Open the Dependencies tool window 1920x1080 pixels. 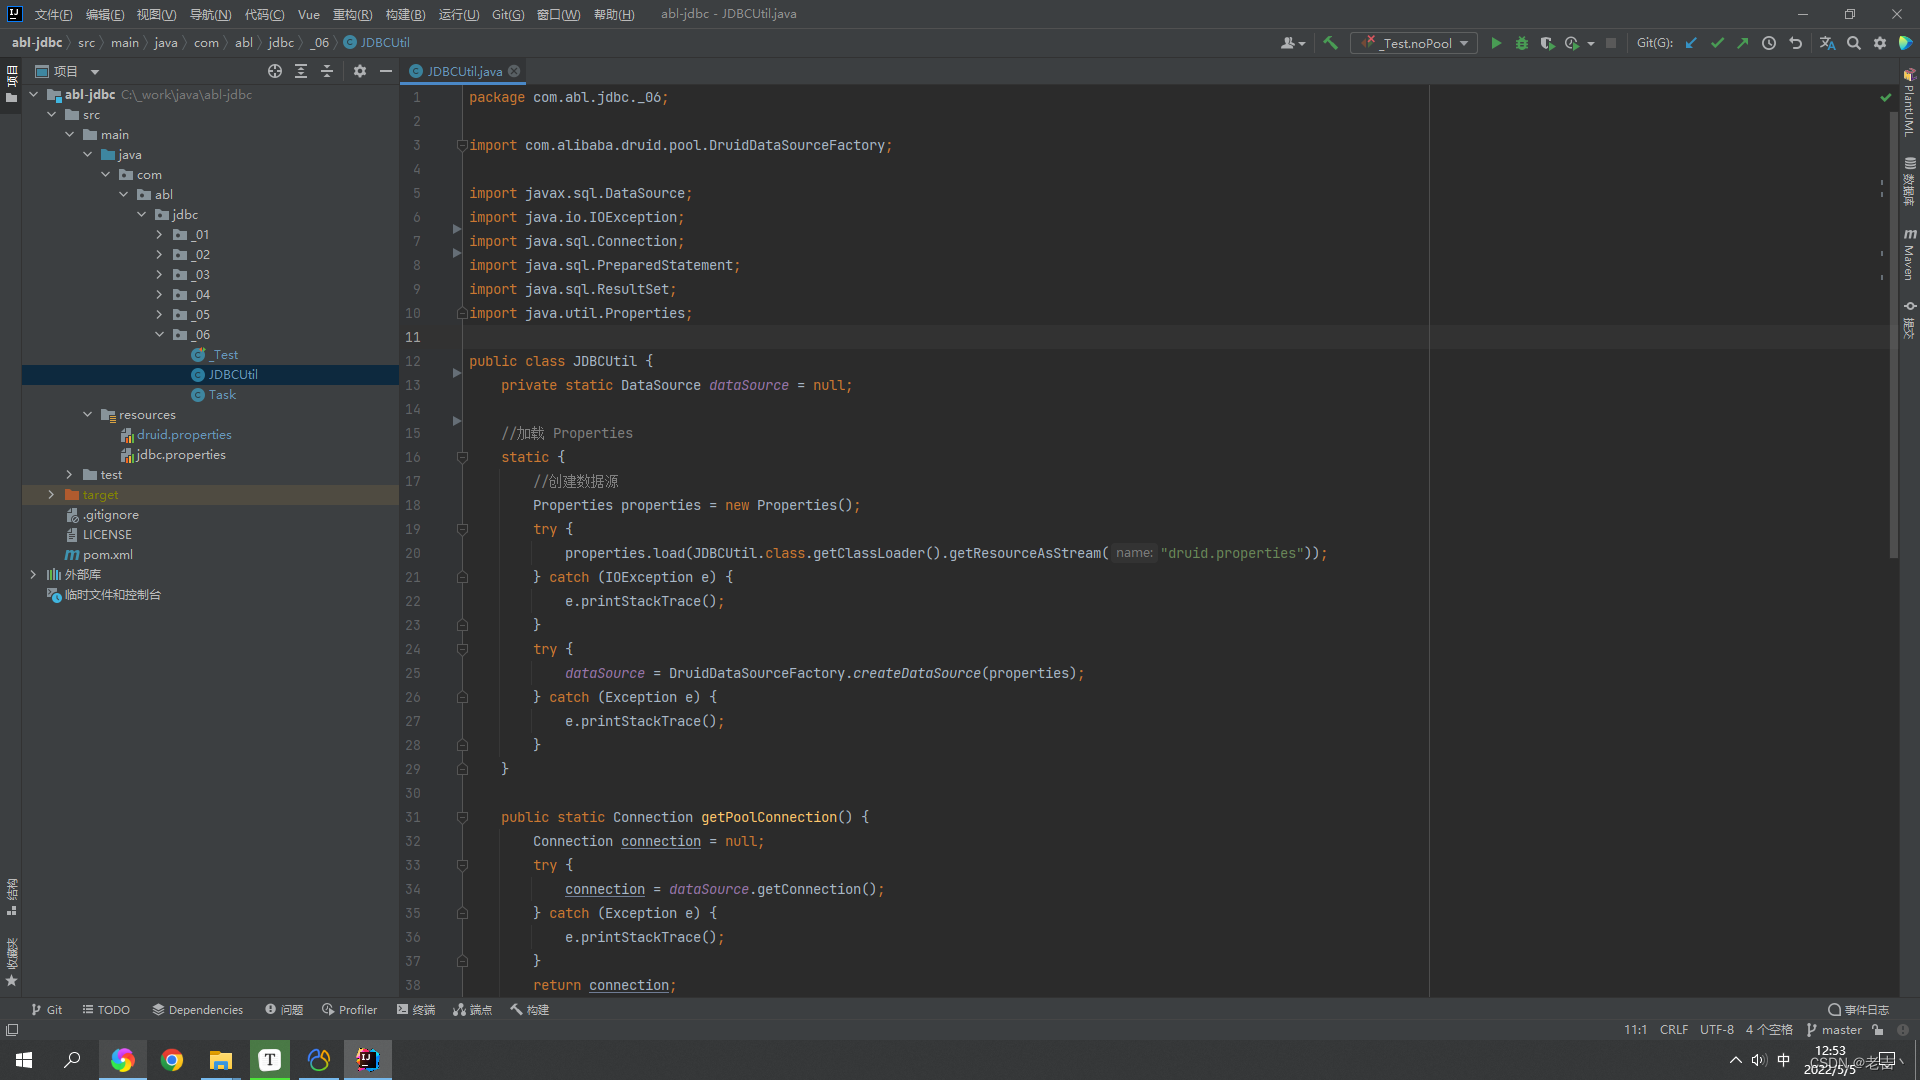click(x=197, y=1009)
